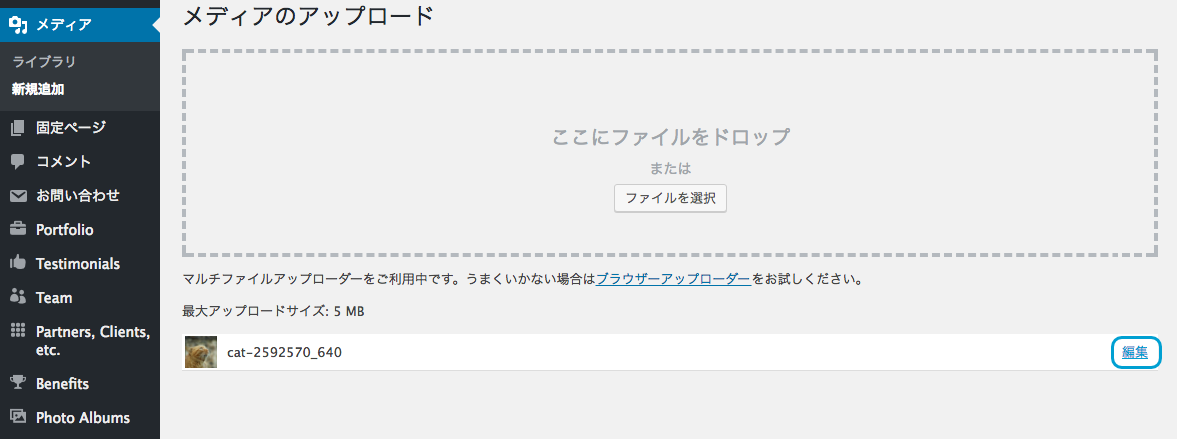
Task: Open the Testimonials menu label
Action: [78, 264]
